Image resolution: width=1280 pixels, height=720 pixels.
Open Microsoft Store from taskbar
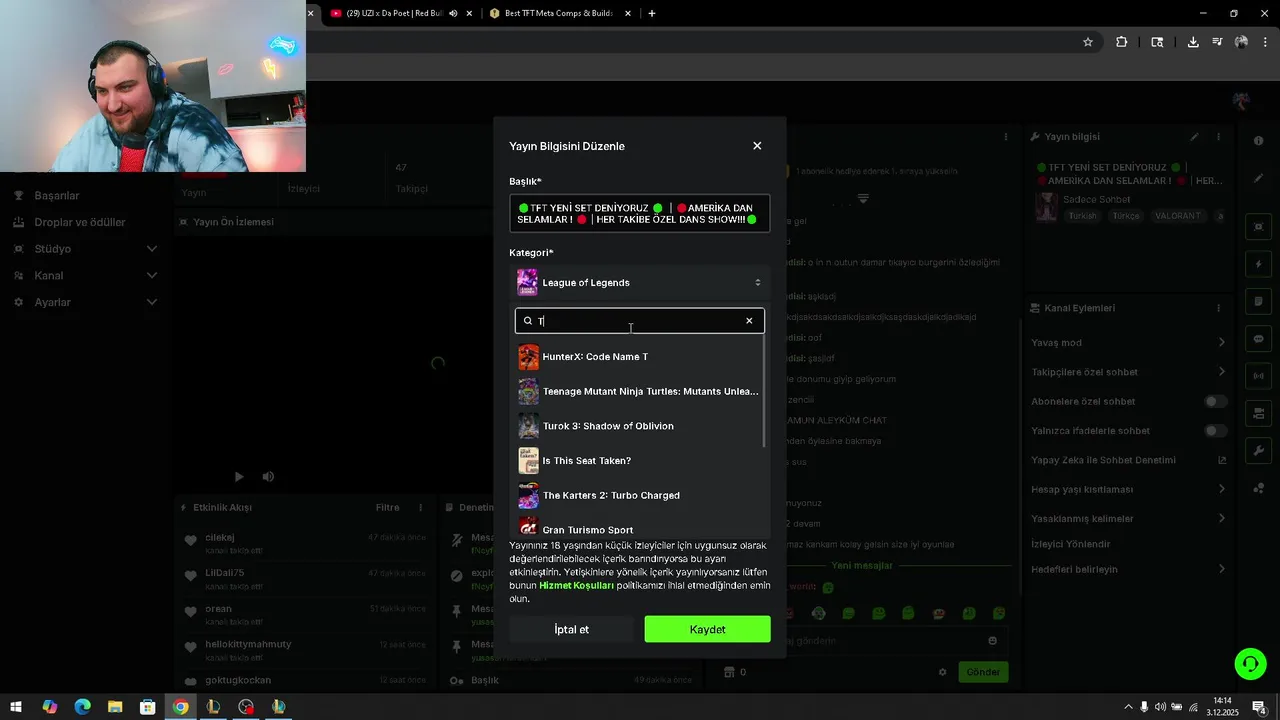click(x=147, y=707)
